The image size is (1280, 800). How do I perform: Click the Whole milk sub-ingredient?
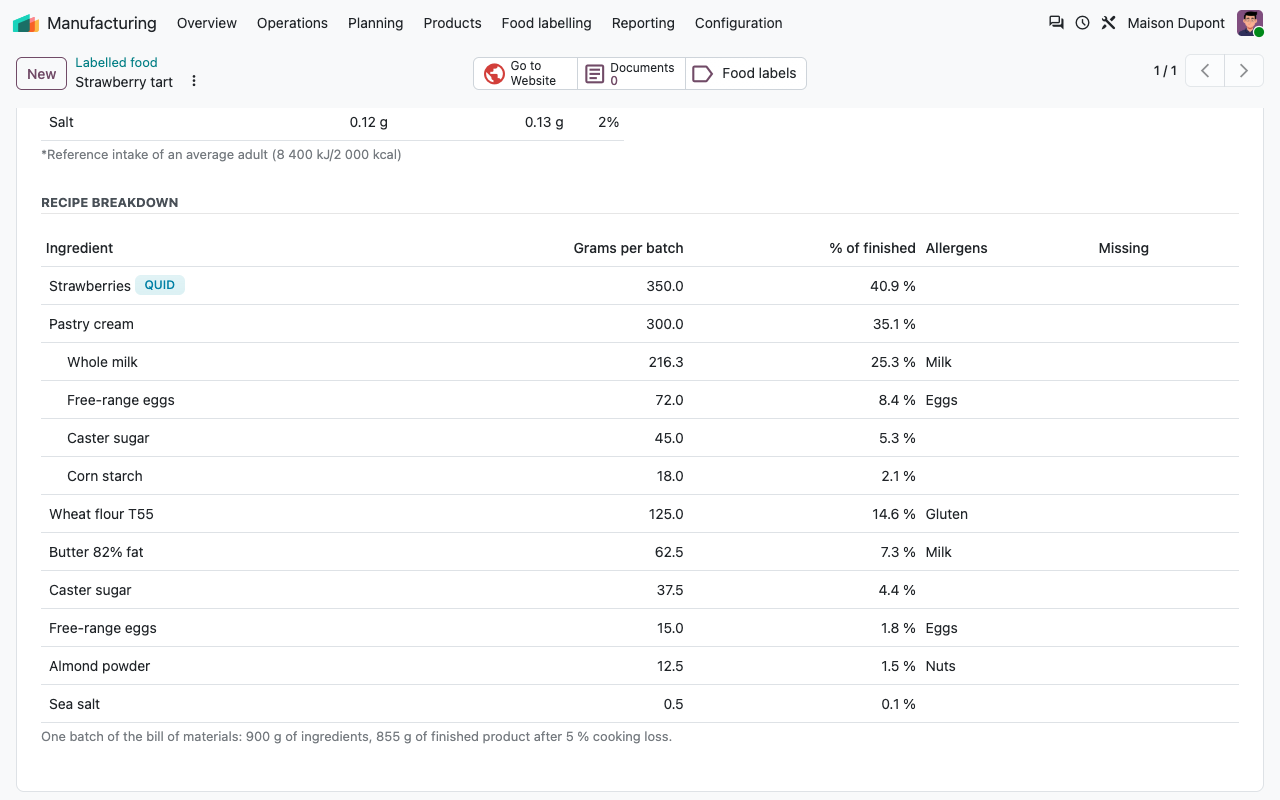tap(102, 362)
